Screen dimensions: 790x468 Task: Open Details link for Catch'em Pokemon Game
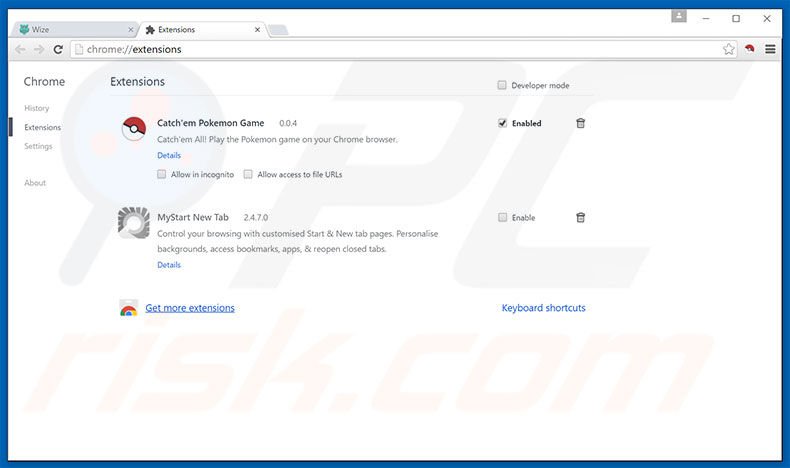point(169,155)
